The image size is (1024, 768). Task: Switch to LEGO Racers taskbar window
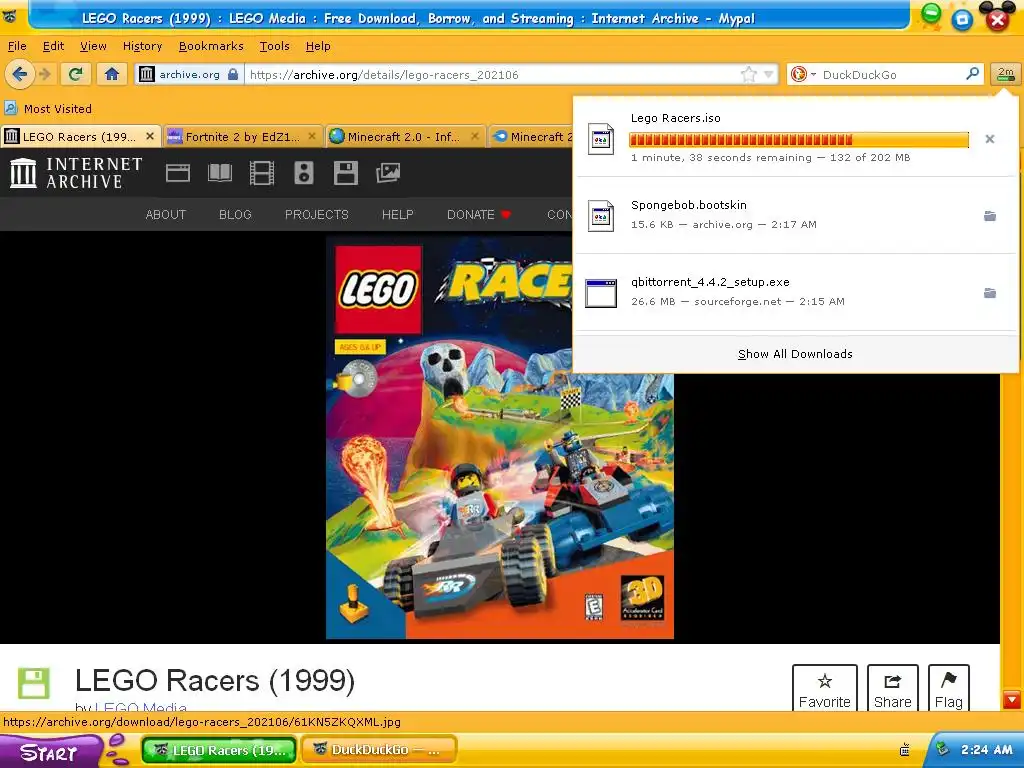click(x=219, y=750)
